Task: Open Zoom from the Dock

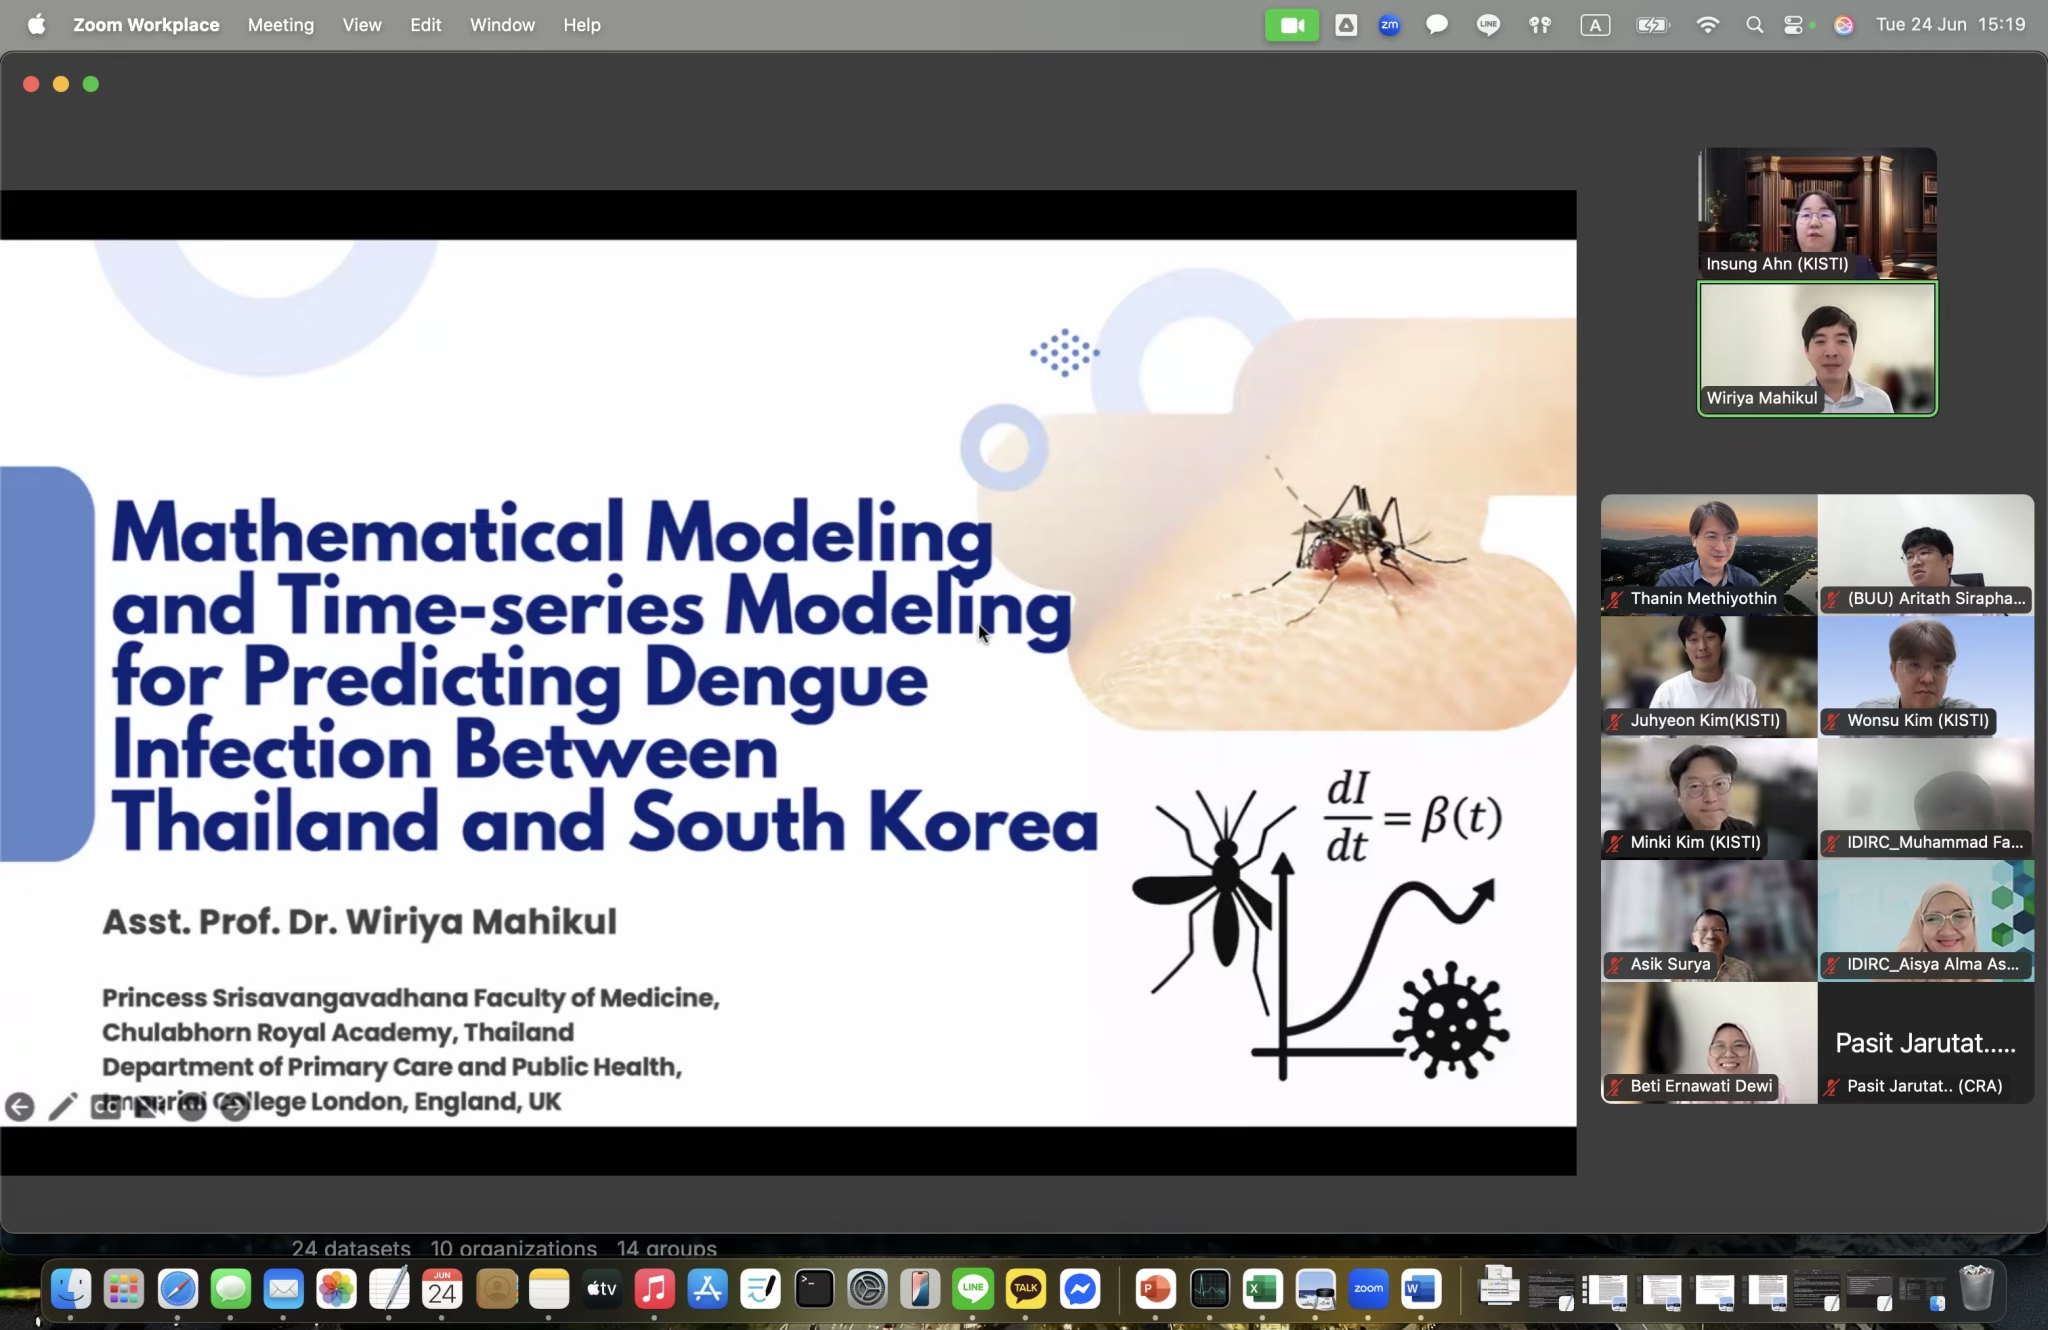Action: tap(1368, 1289)
